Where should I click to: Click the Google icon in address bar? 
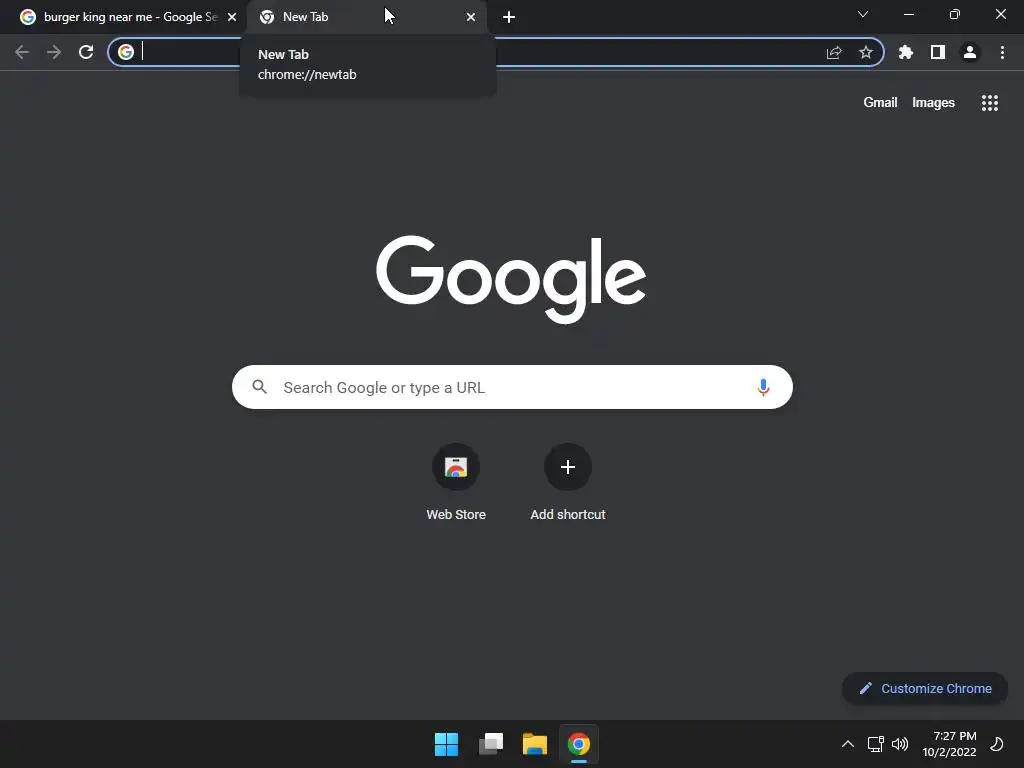coord(126,52)
